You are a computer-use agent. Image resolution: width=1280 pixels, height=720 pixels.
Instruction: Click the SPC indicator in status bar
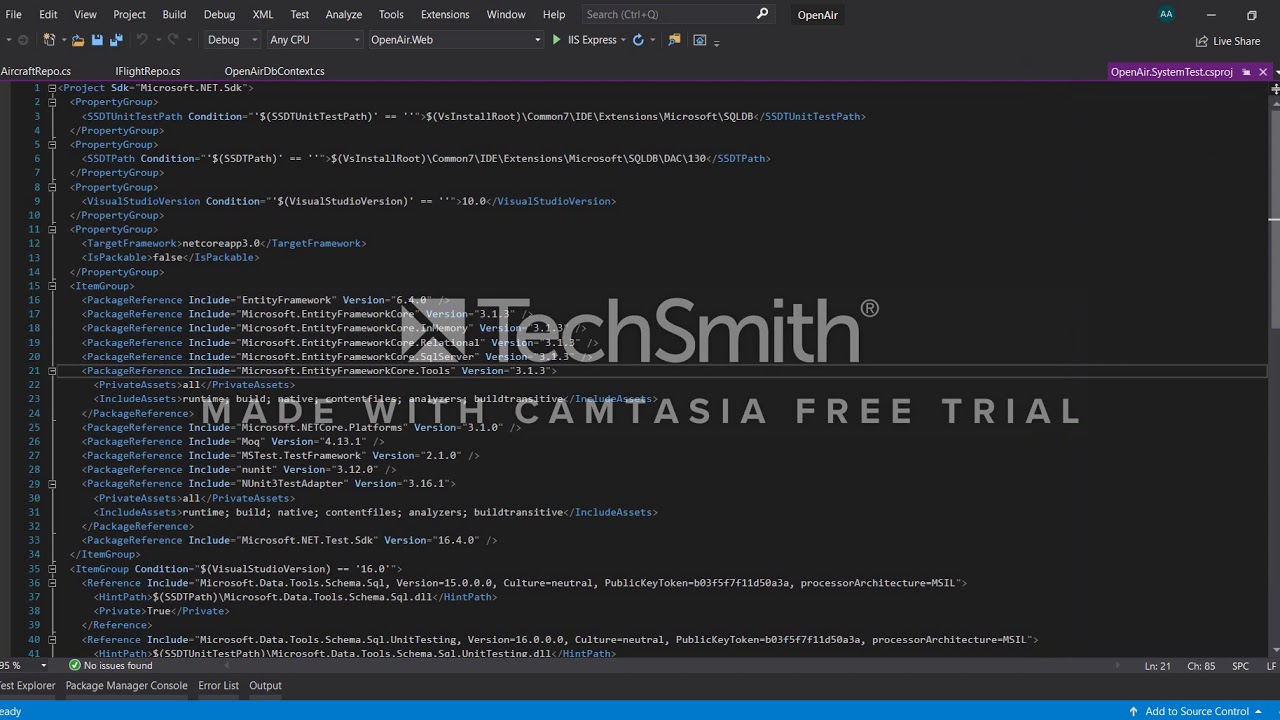1240,666
